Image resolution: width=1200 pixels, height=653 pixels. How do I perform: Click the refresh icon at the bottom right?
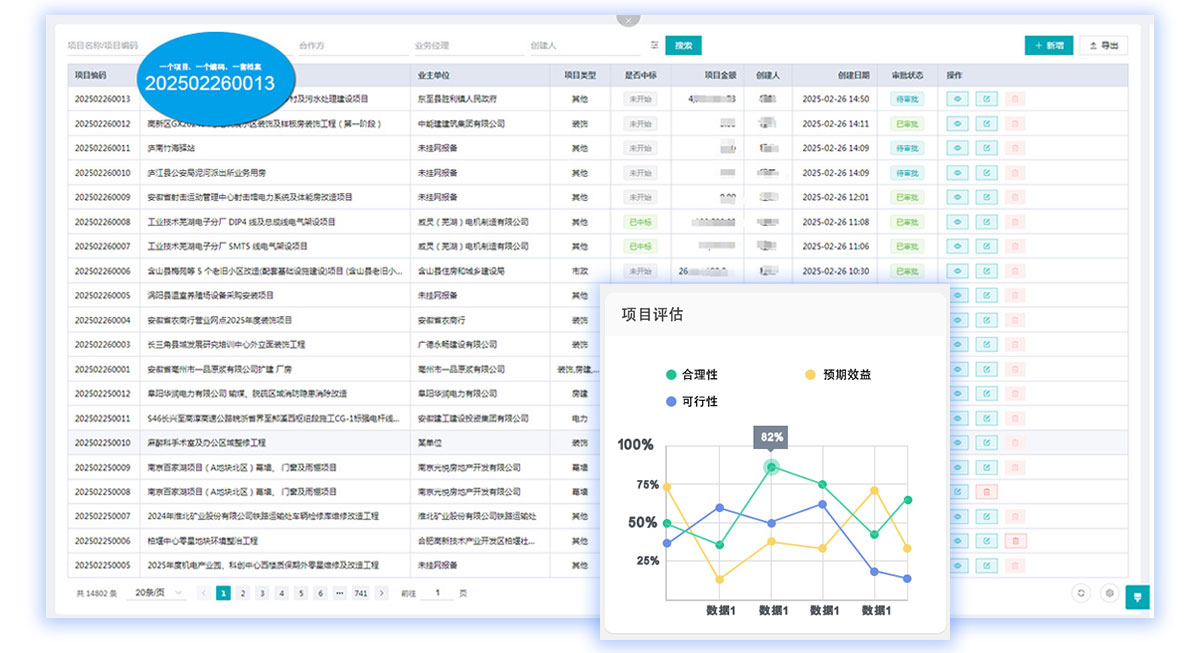click(x=1081, y=593)
